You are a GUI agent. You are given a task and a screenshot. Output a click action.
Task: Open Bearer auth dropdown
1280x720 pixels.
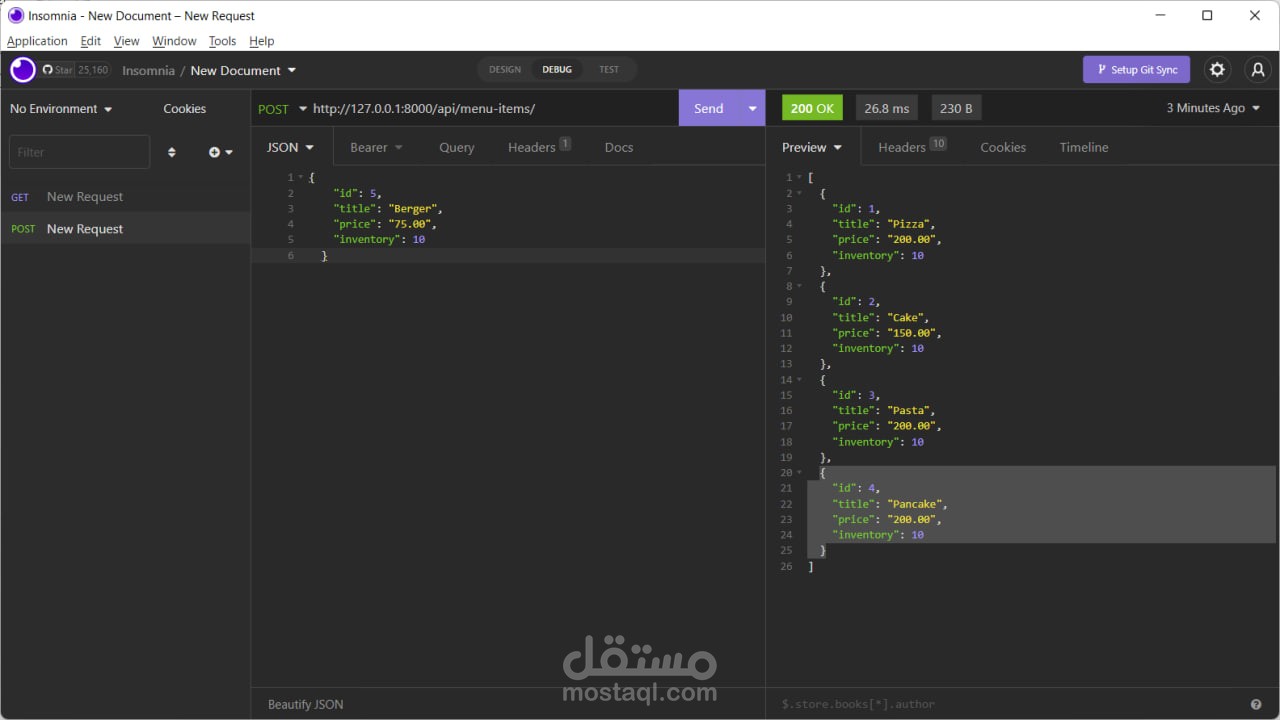(x=376, y=147)
